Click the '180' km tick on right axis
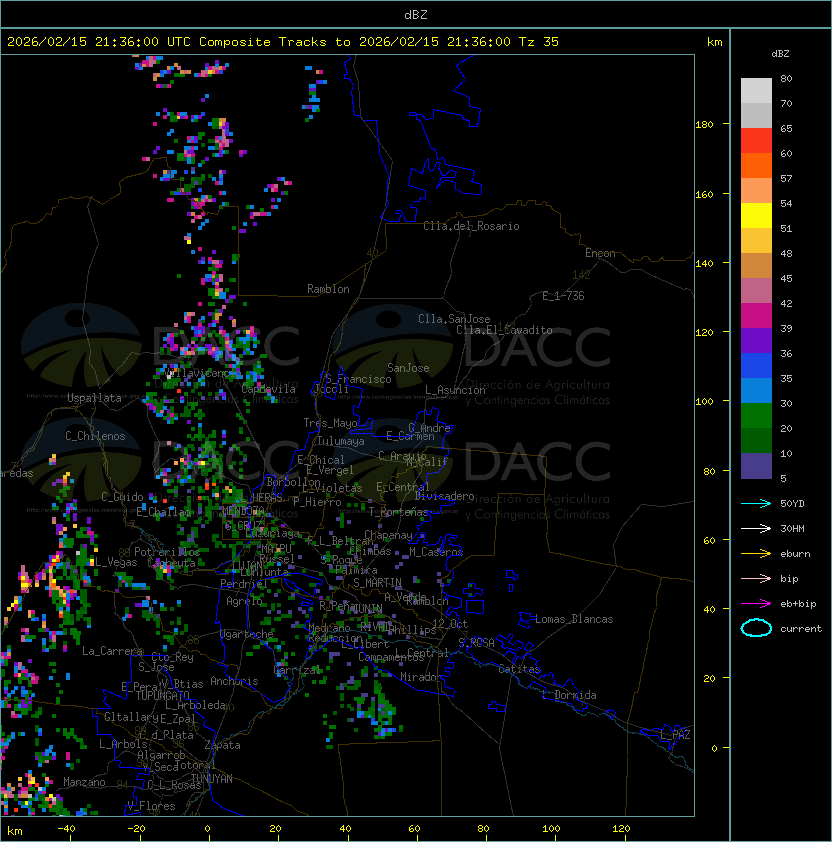 click(704, 125)
